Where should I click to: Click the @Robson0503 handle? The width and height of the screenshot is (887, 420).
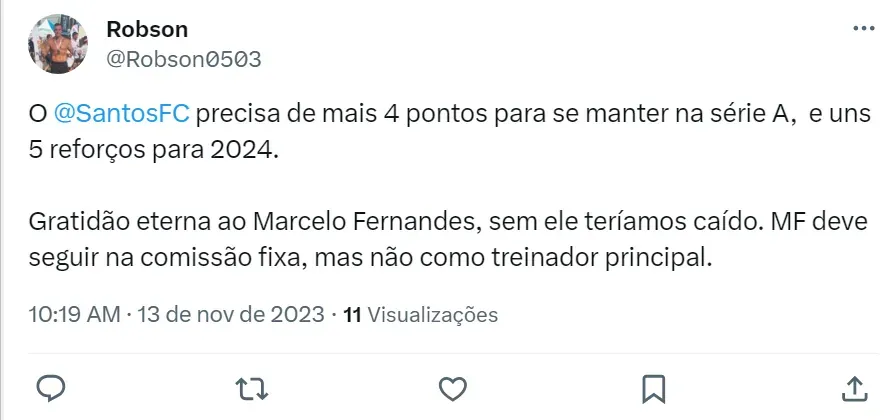coord(184,59)
